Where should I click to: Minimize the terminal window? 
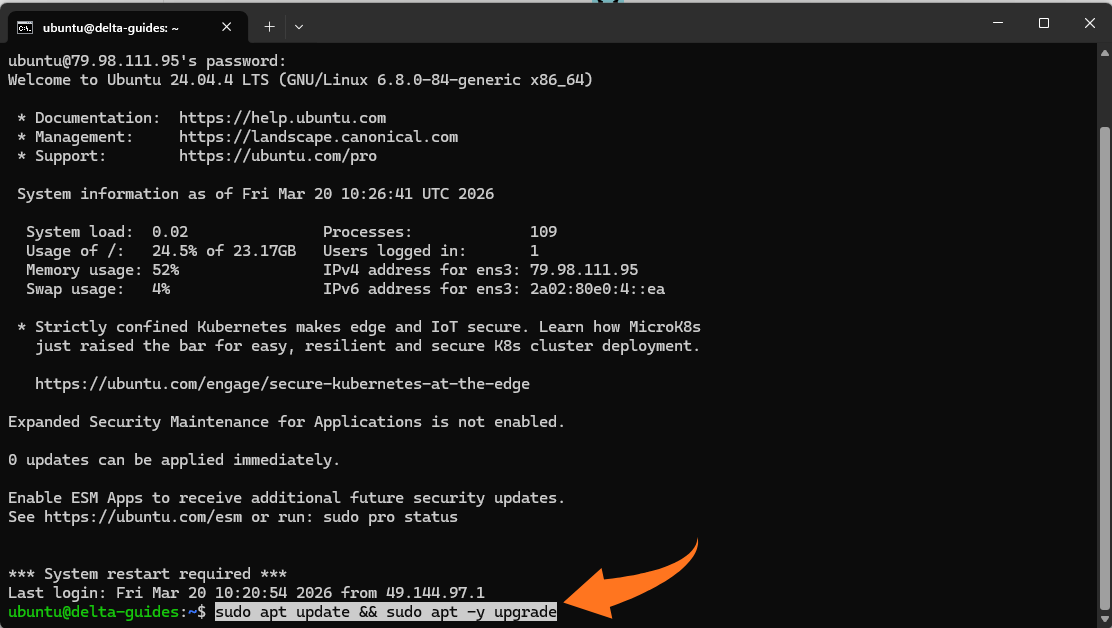pos(997,23)
